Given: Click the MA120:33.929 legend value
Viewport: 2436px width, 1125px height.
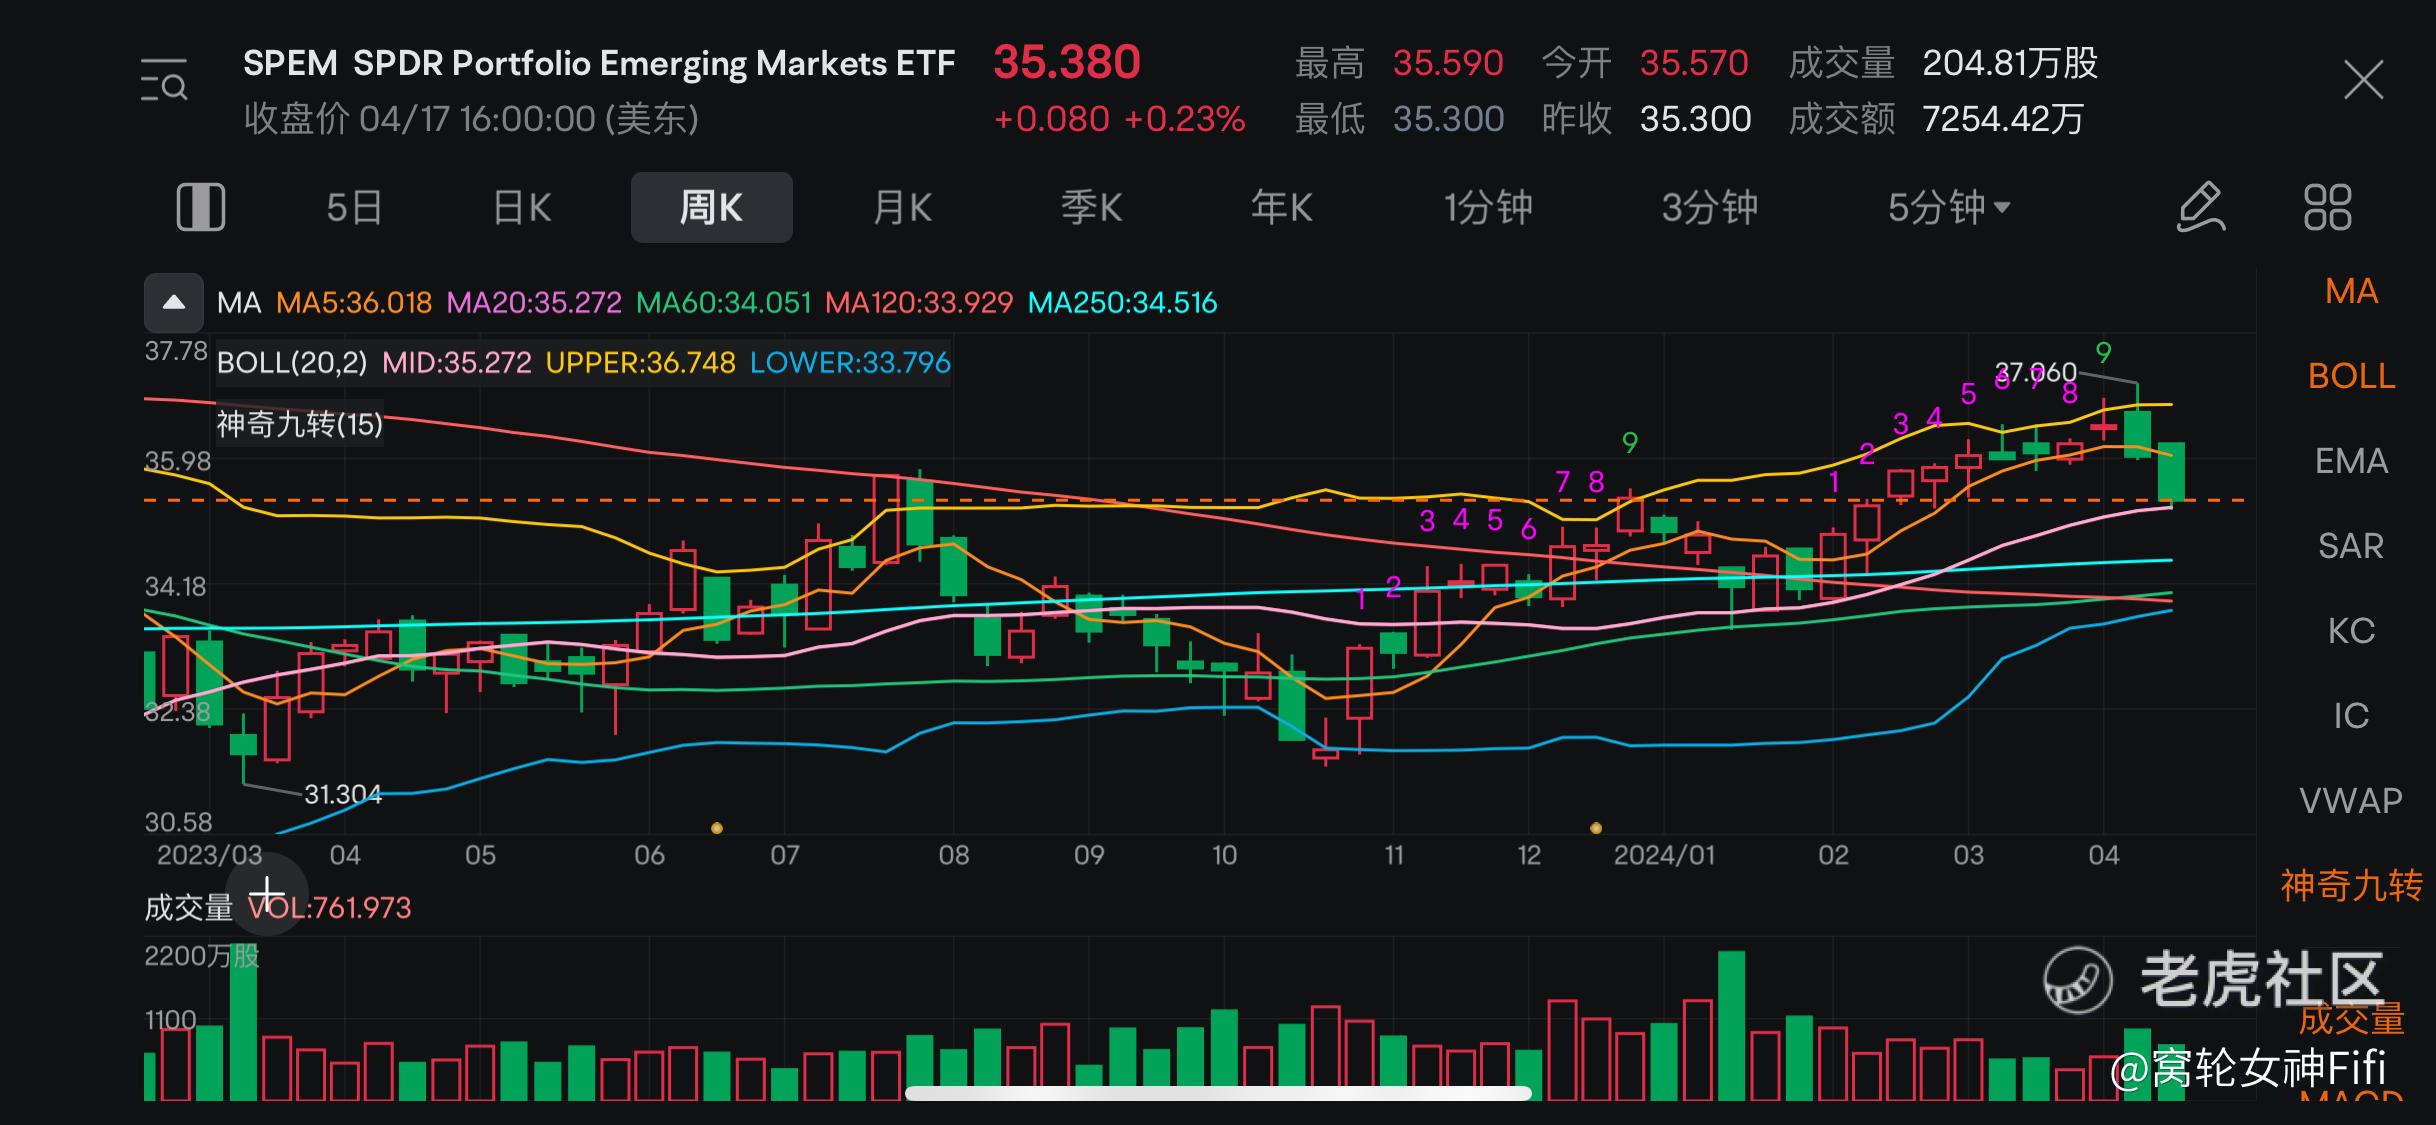Looking at the screenshot, I should [919, 303].
